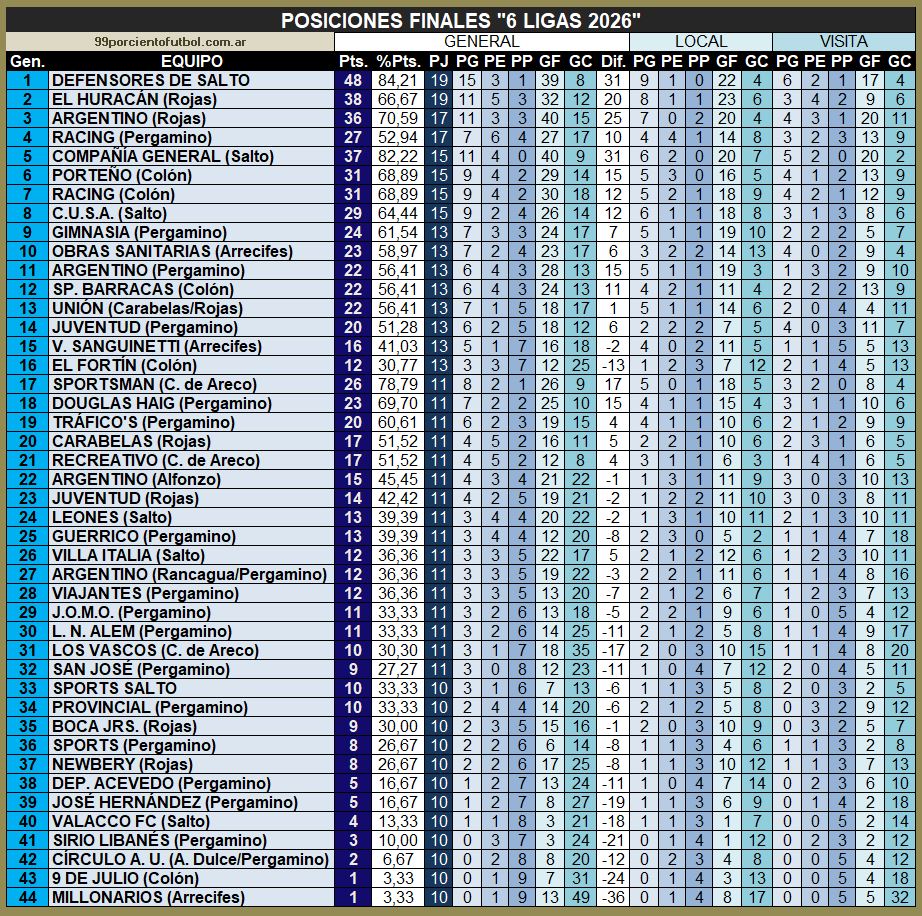Select team VALACCO FC (Salto)
The width and height of the screenshot is (922, 916).
click(131, 821)
